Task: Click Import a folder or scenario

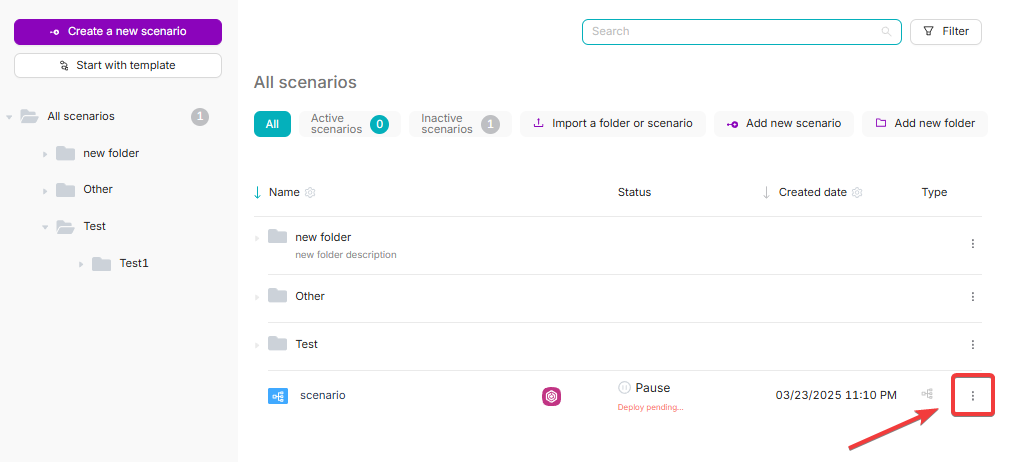Action: (x=612, y=124)
